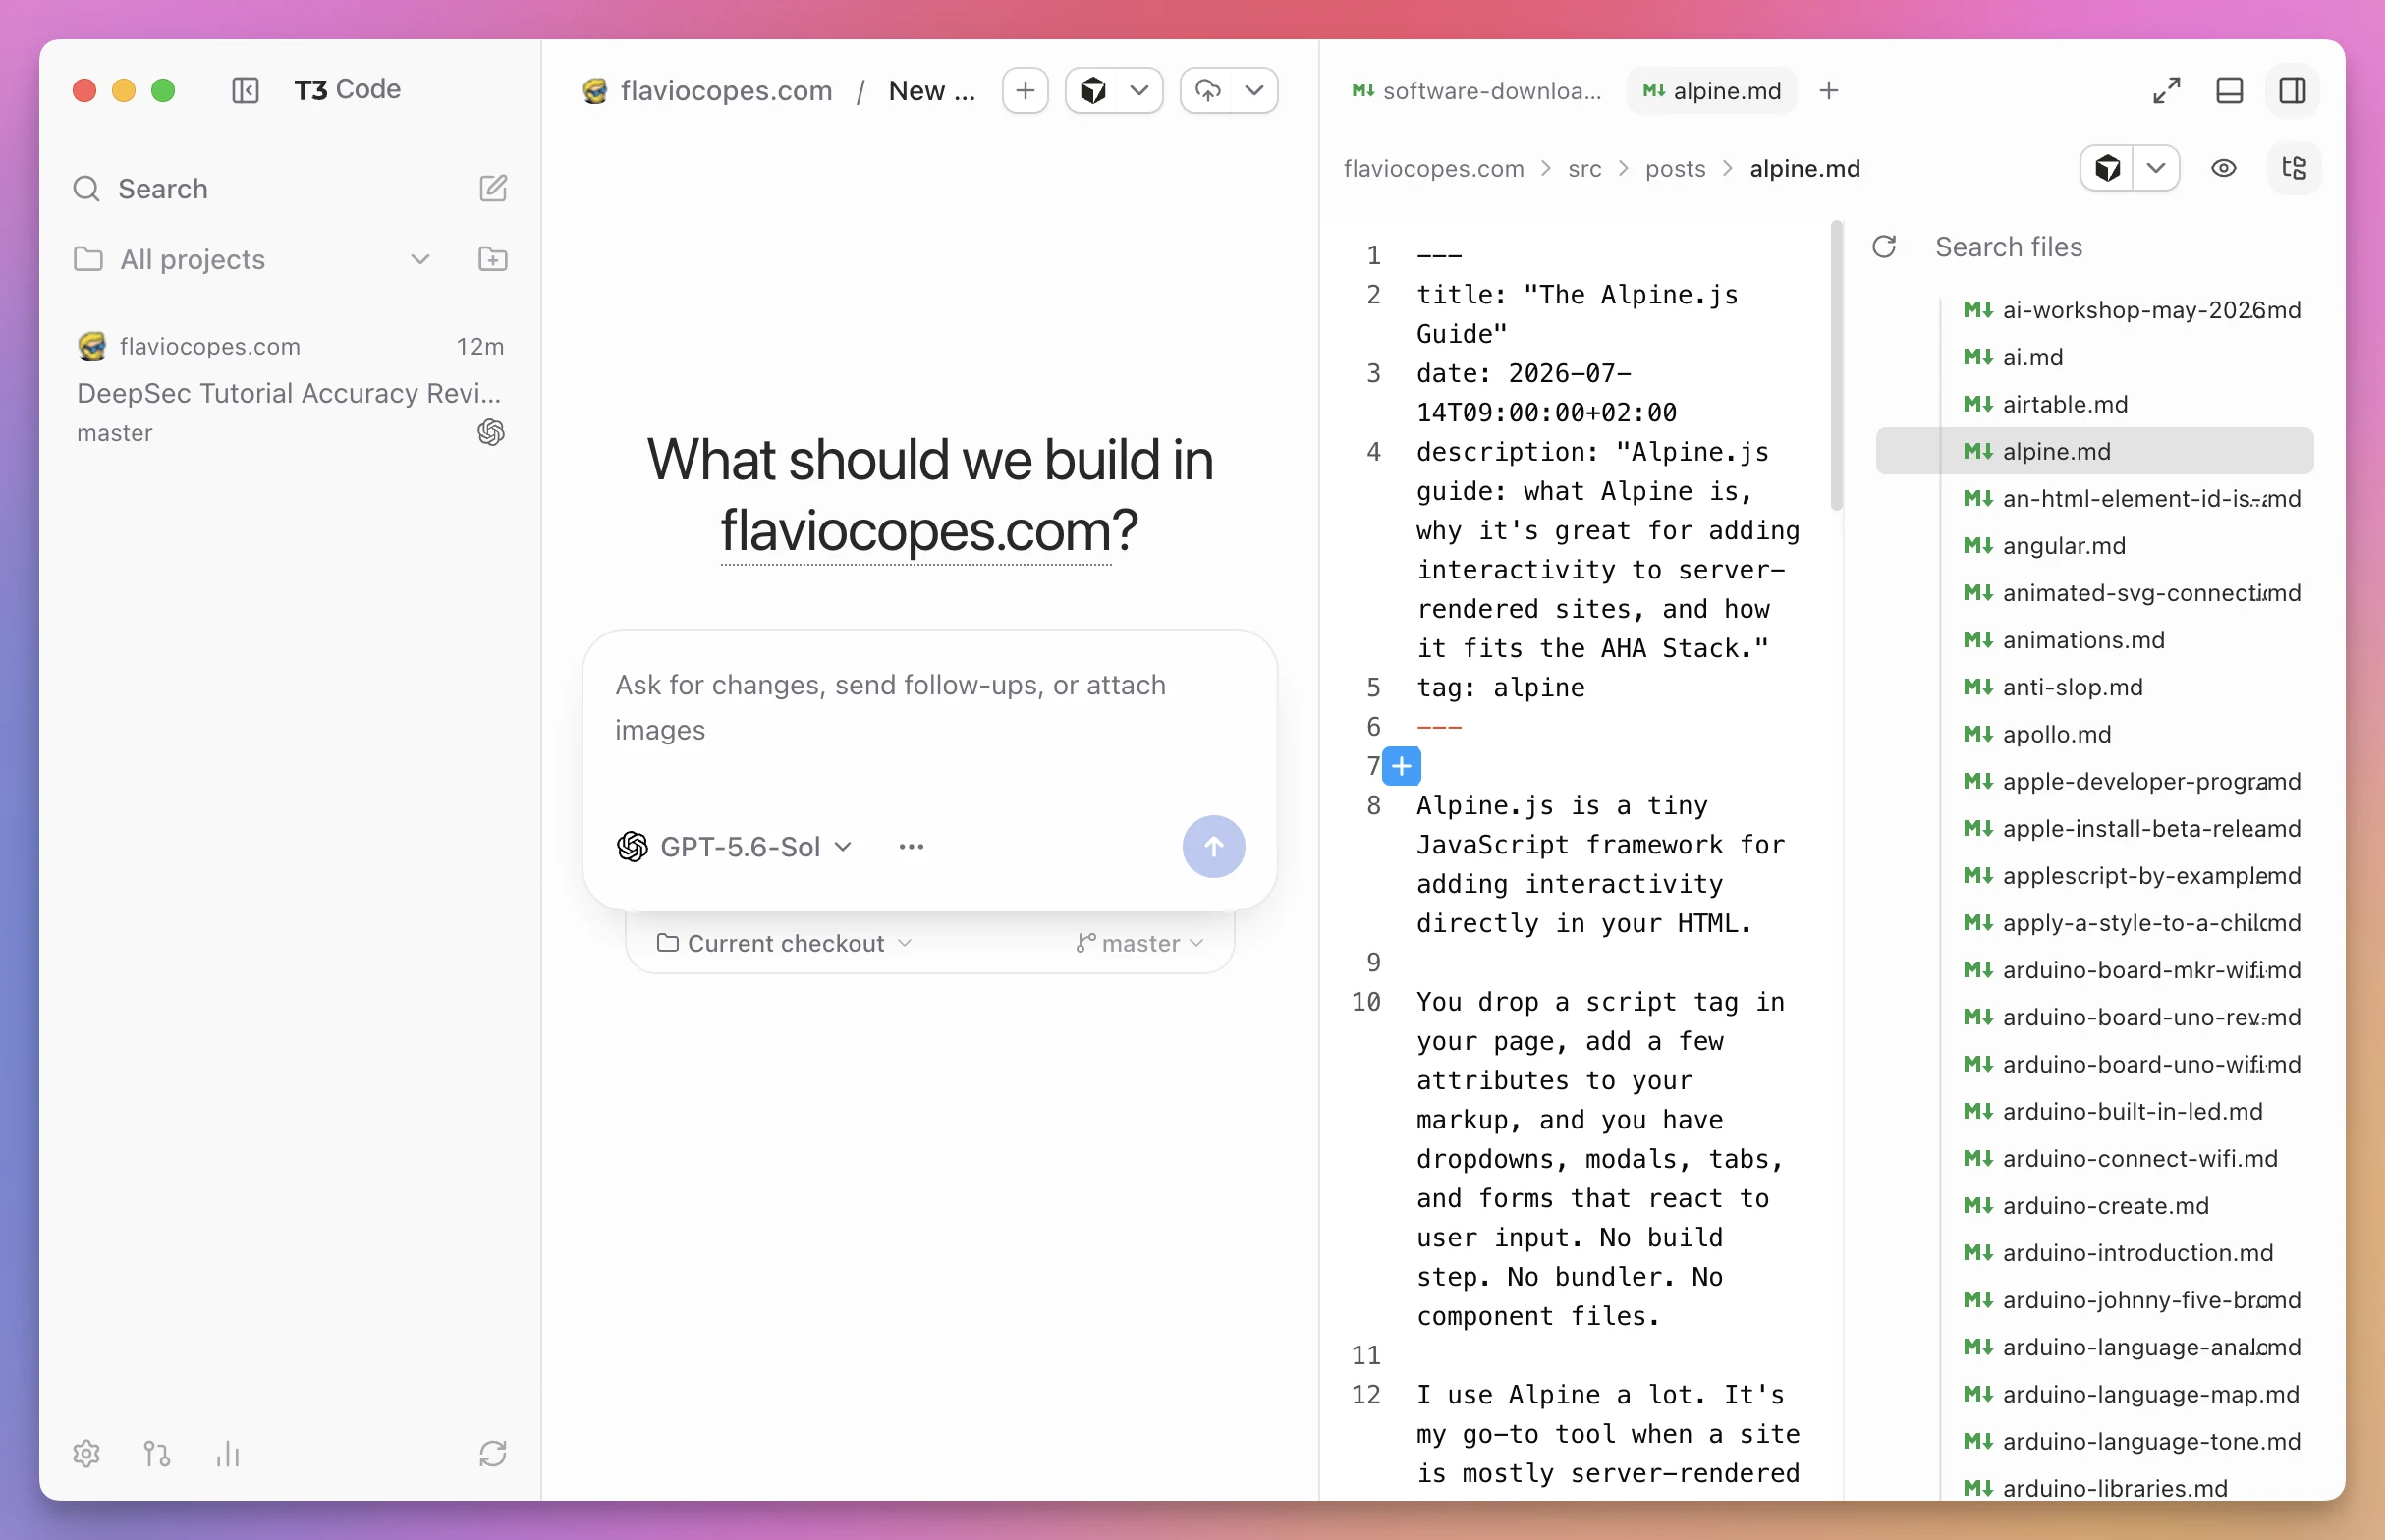Click the cloud upload icon in chat header
The height and width of the screenshot is (1540, 2385).
1208,90
